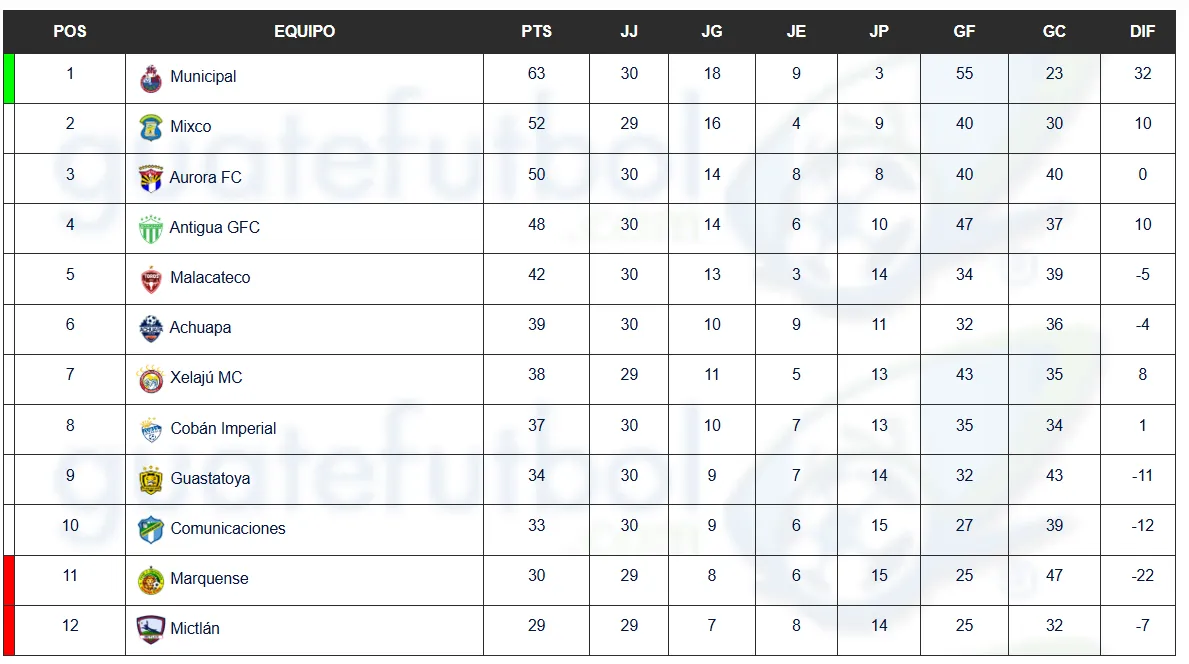This screenshot has height=664, width=1189.
Task: Click the Mixco team crest icon
Action: pos(150,128)
